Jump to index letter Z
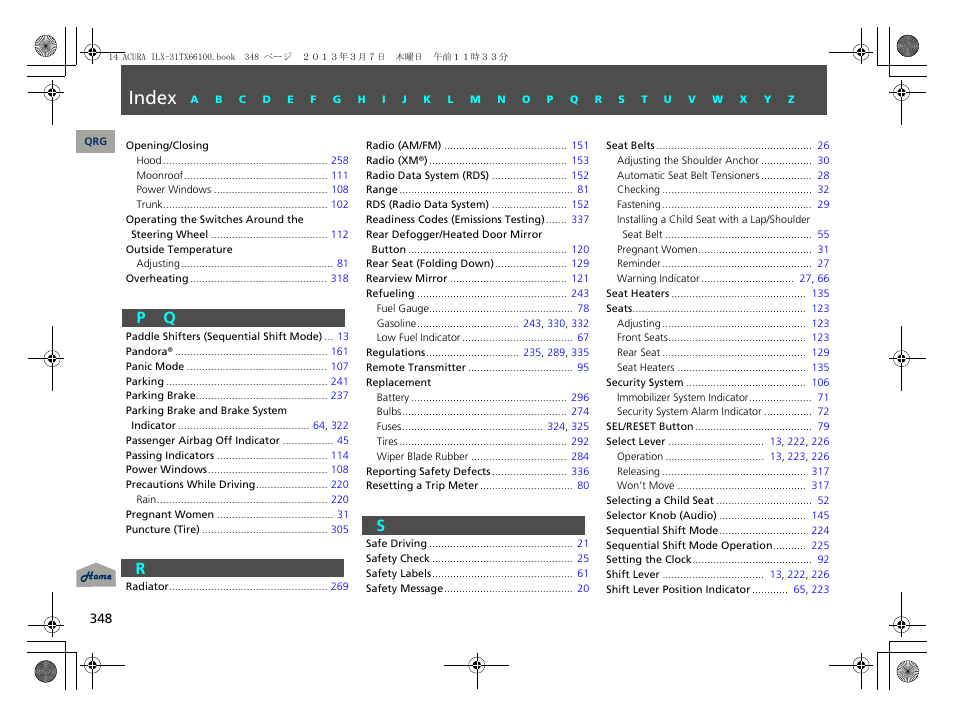 pos(791,99)
